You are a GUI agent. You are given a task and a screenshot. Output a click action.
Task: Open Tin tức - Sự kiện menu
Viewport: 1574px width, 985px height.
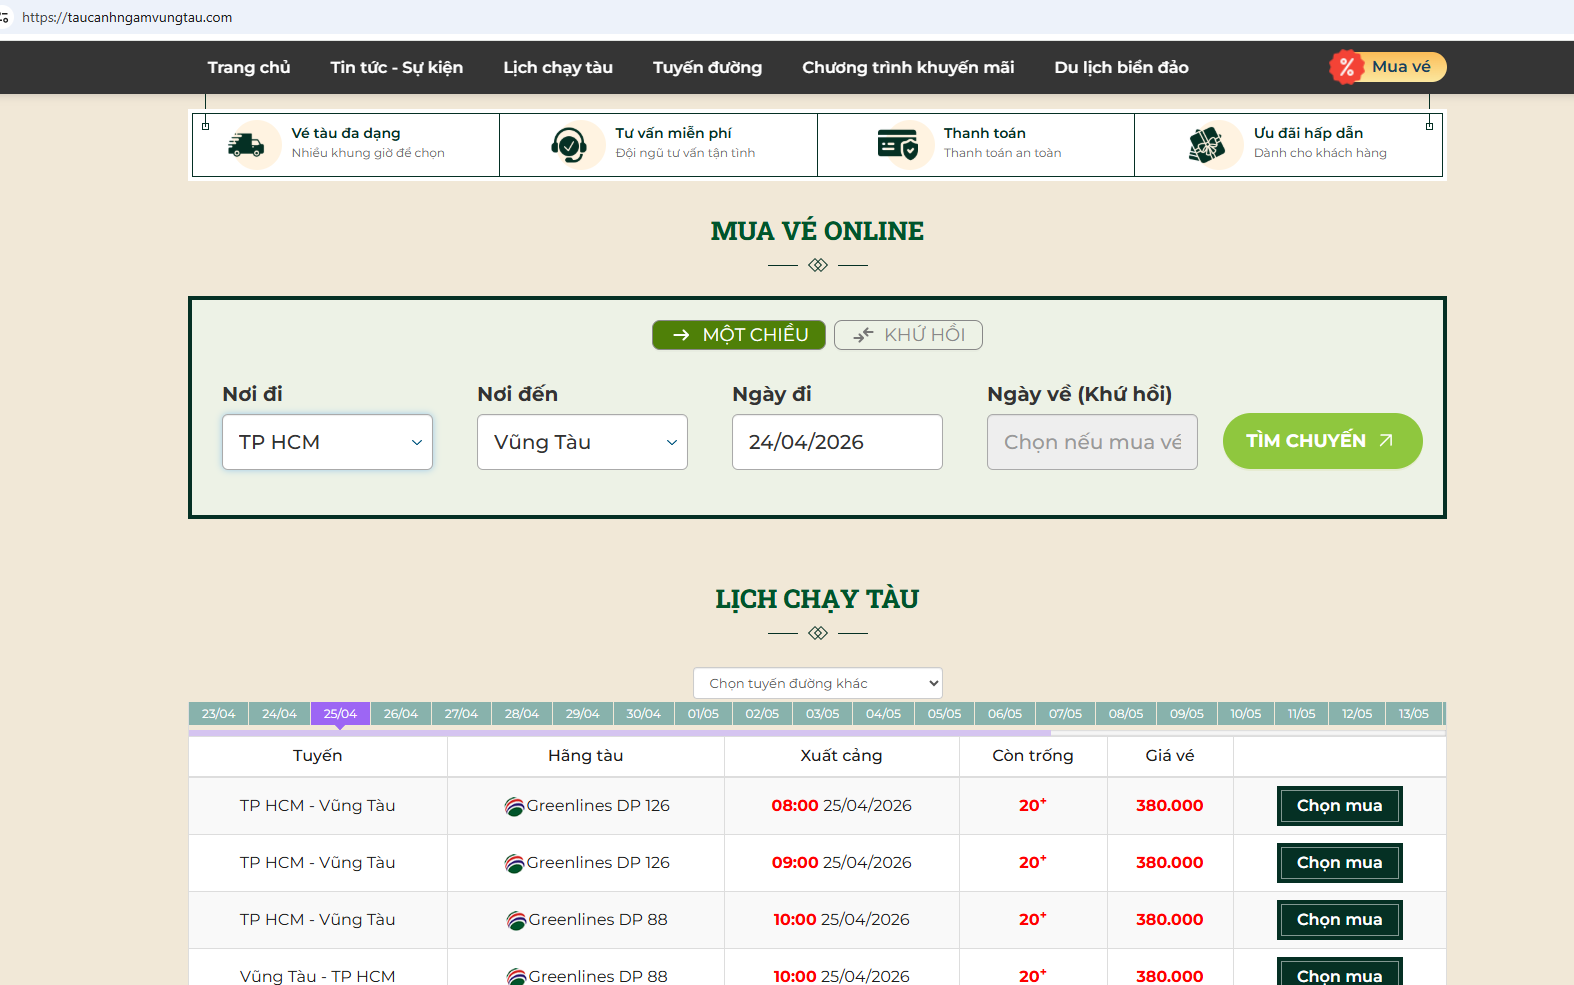397,67
